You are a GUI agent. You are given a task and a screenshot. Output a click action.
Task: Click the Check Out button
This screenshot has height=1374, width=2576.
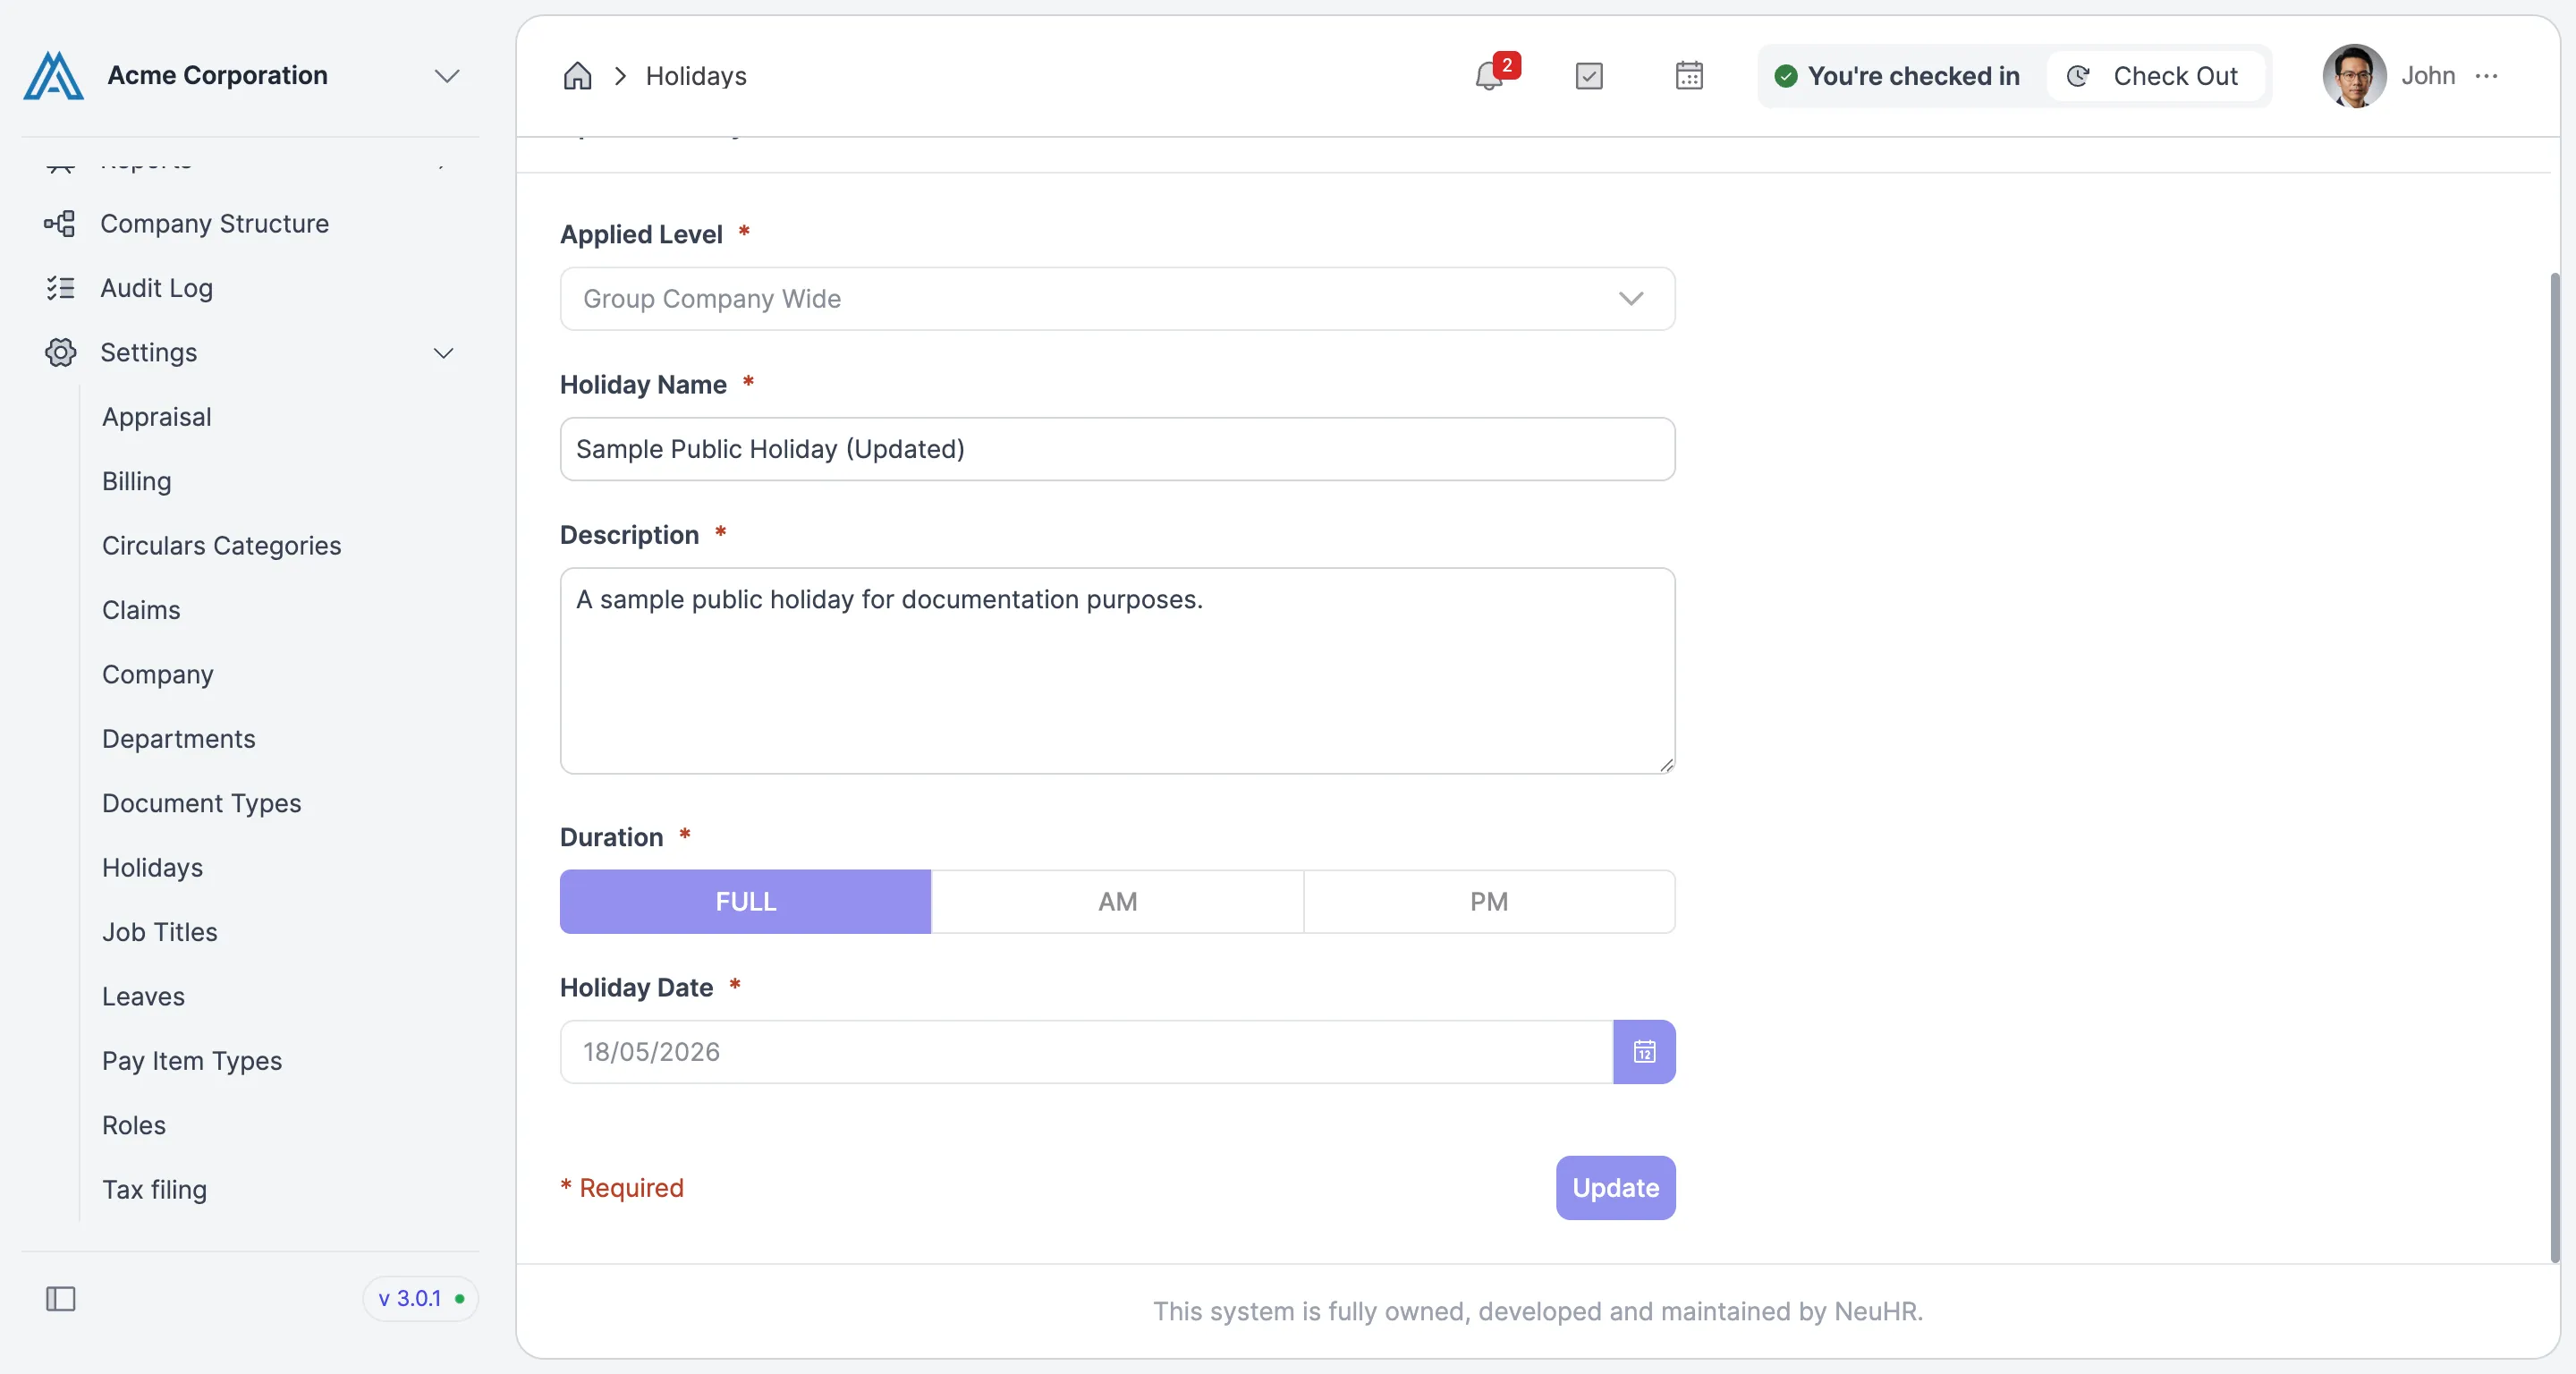(2155, 76)
